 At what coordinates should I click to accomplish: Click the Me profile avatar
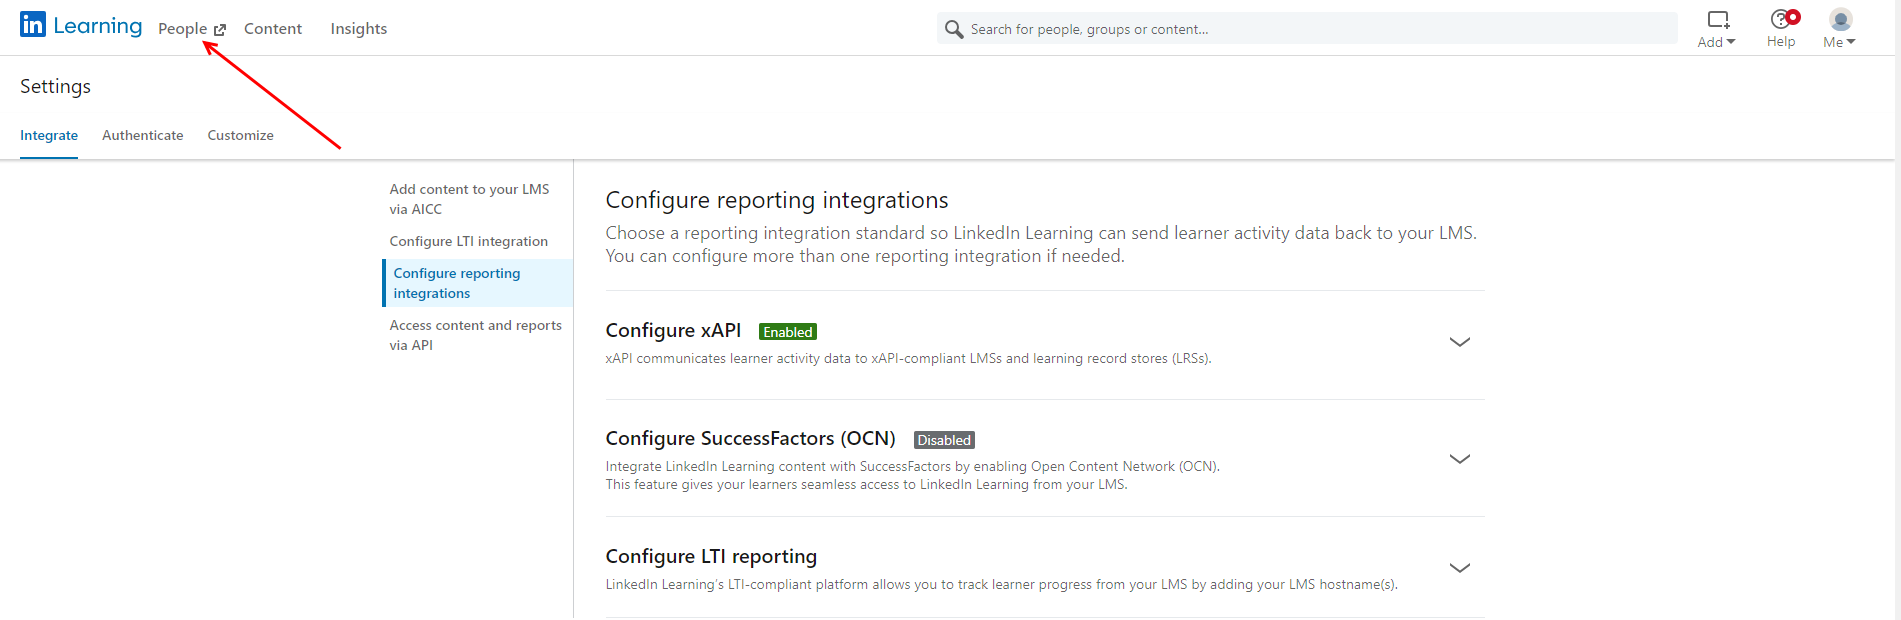coord(1841,19)
